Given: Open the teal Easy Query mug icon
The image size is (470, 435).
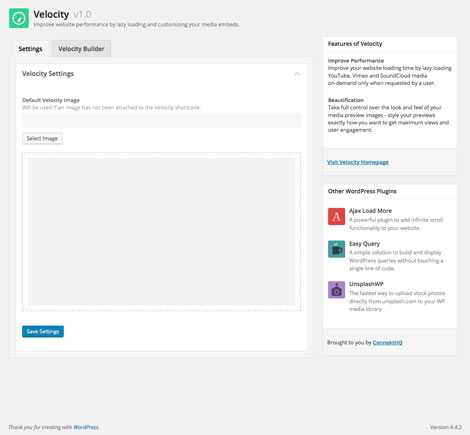Looking at the screenshot, I should pos(336,249).
